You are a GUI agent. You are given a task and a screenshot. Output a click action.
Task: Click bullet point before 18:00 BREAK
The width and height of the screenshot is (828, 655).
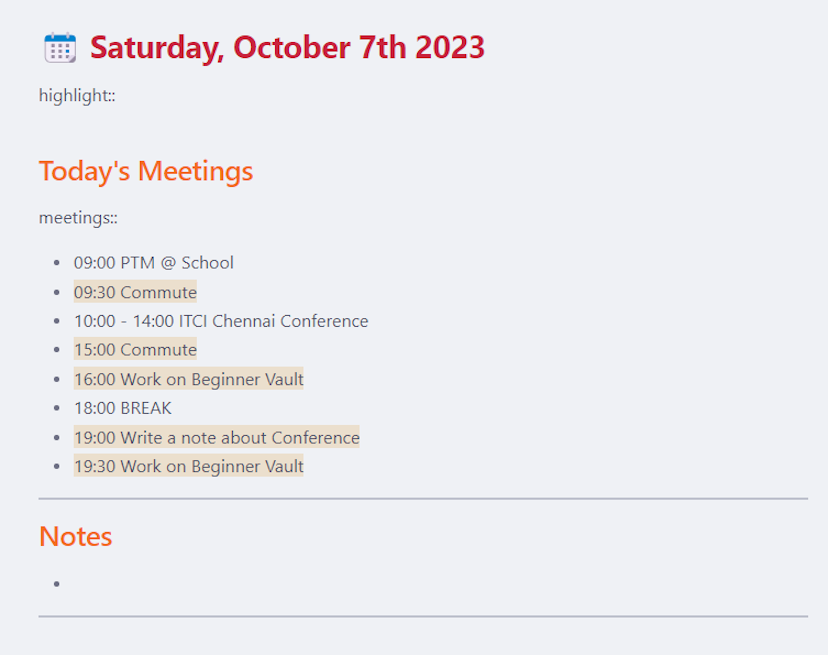coord(57,408)
